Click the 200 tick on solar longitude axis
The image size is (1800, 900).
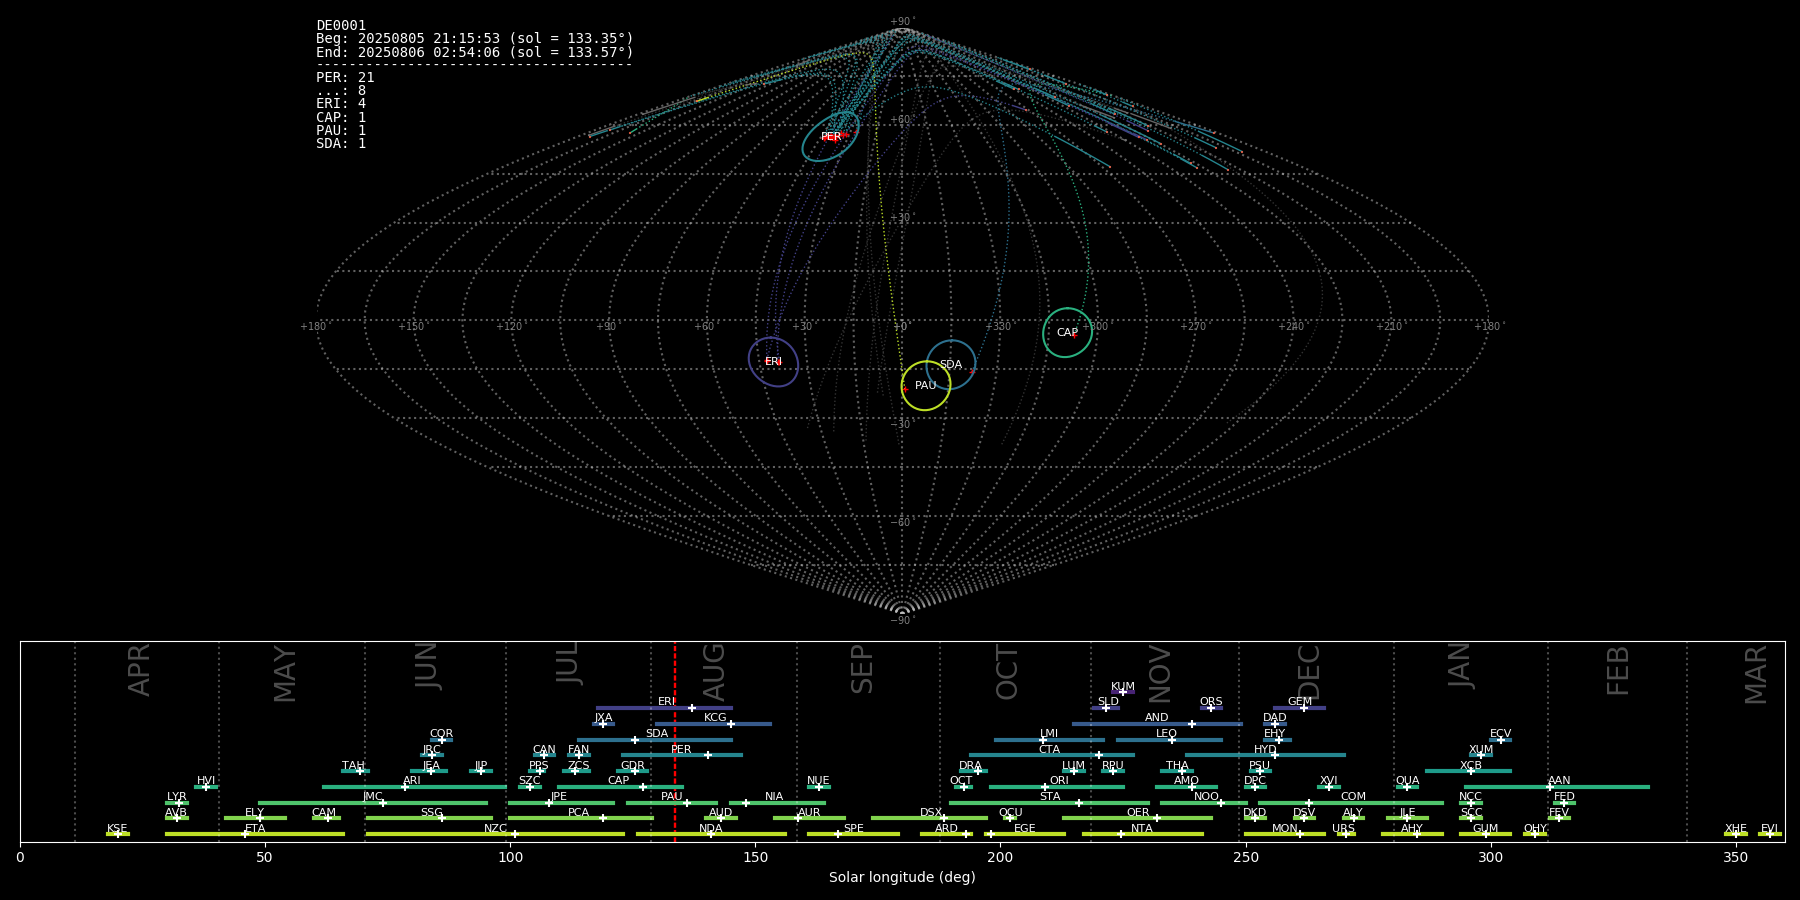click(1000, 857)
